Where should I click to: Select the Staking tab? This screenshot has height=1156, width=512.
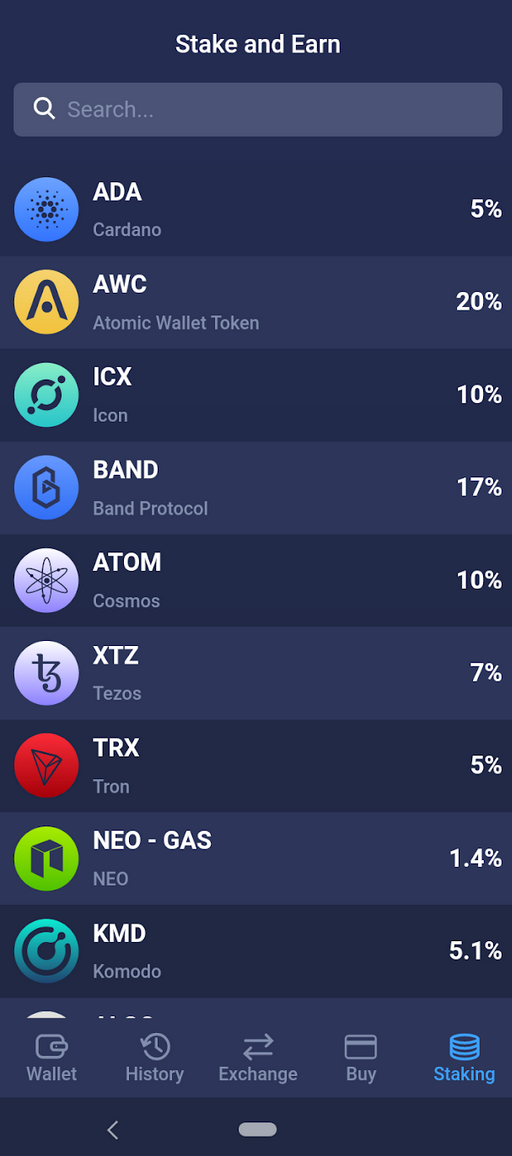464,1057
